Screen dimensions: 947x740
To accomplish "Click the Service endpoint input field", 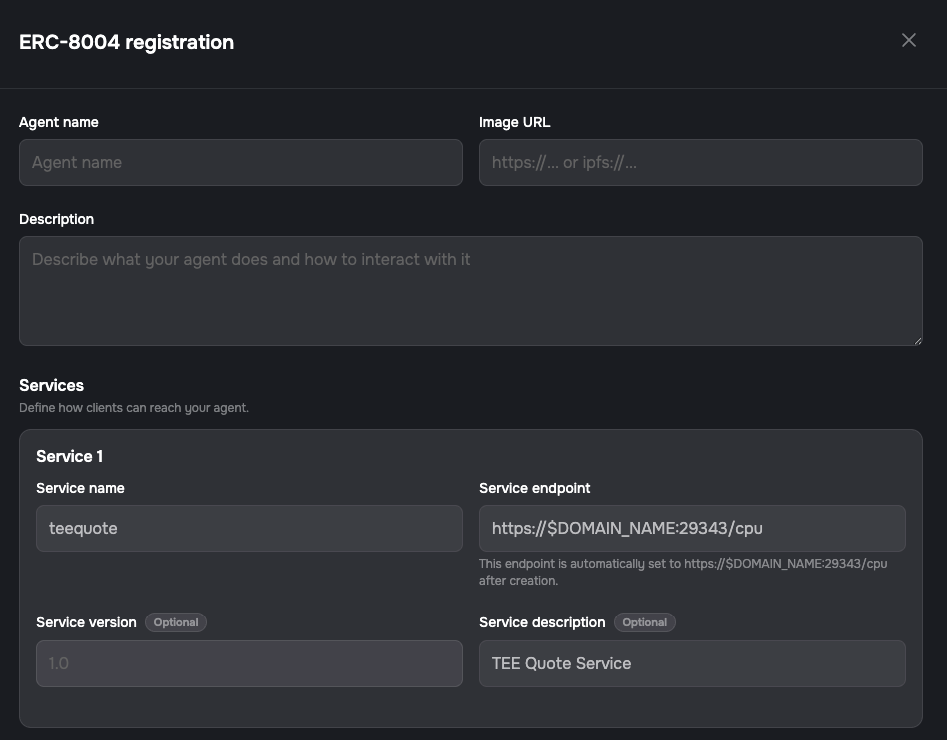I will pyautogui.click(x=692, y=528).
